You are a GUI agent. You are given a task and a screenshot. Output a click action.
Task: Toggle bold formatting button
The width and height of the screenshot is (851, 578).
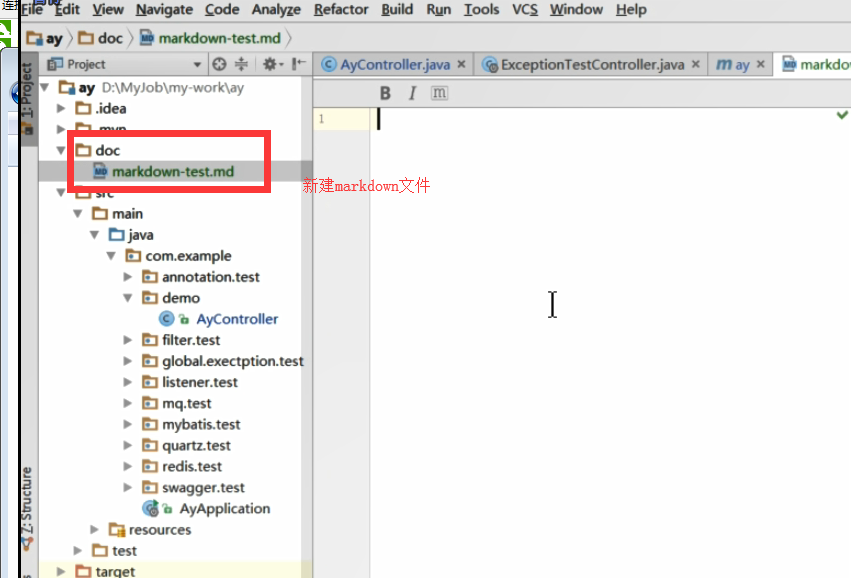[x=385, y=93]
